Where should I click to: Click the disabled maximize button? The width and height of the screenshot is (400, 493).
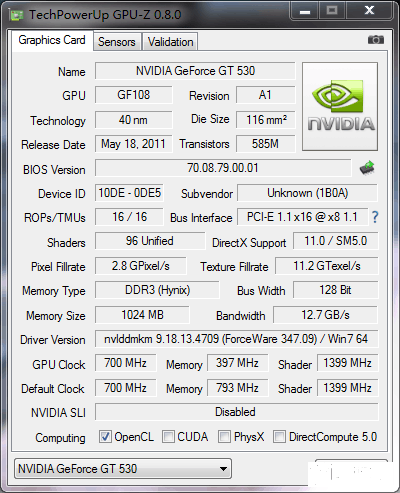coord(332,11)
